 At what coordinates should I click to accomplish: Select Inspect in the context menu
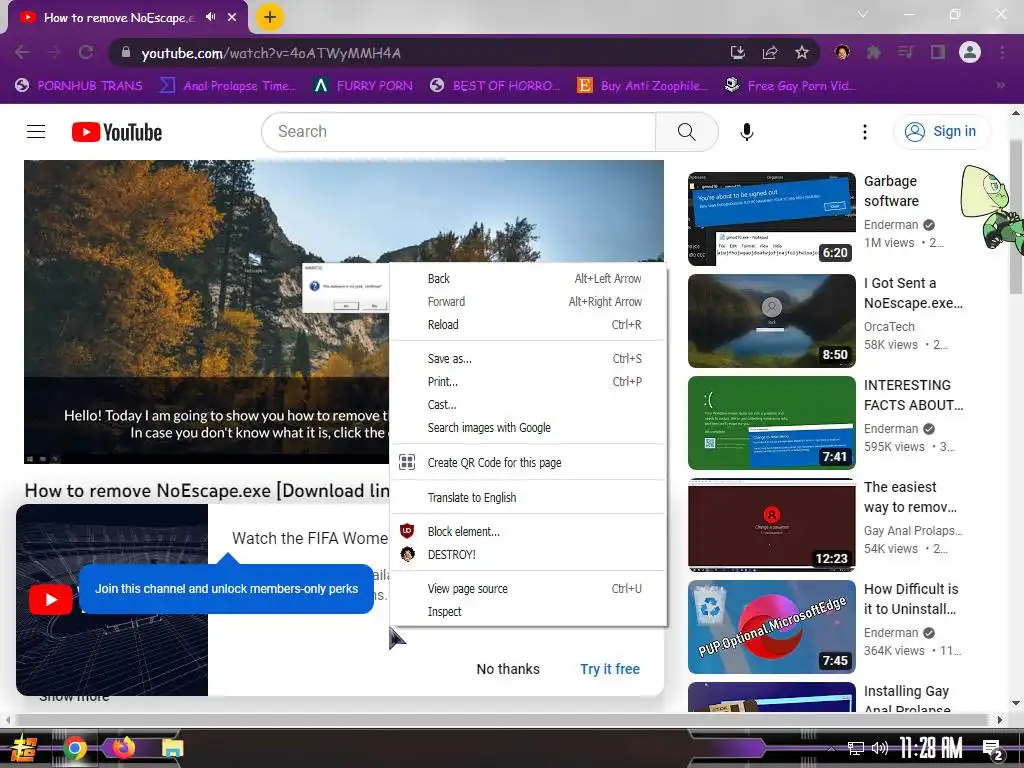(x=528, y=612)
